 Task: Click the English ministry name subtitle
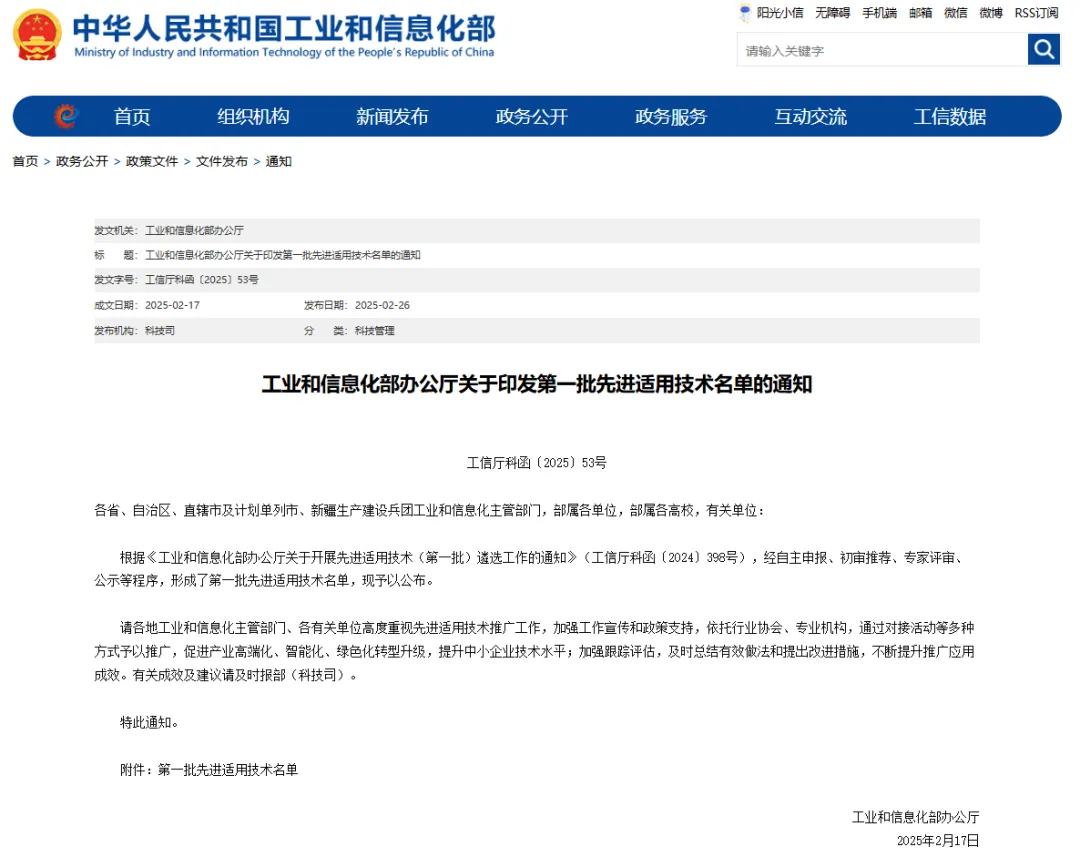[x=284, y=52]
